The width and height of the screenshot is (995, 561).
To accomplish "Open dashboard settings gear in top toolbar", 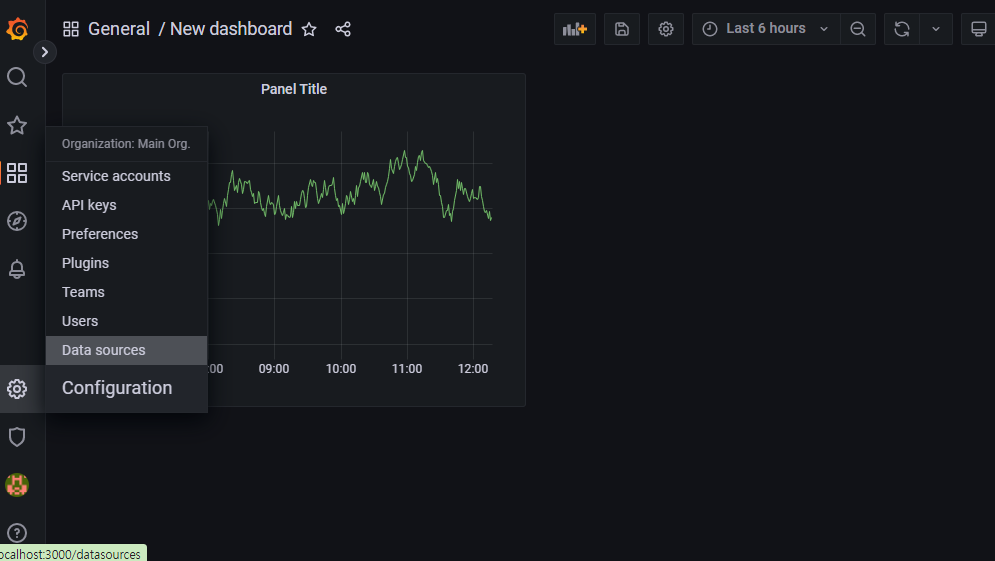I will point(666,29).
